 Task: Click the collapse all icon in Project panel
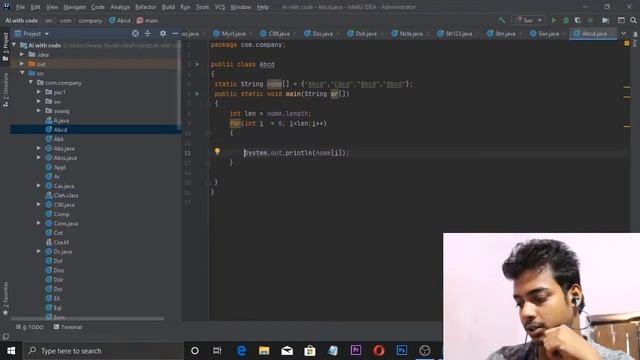coord(148,33)
